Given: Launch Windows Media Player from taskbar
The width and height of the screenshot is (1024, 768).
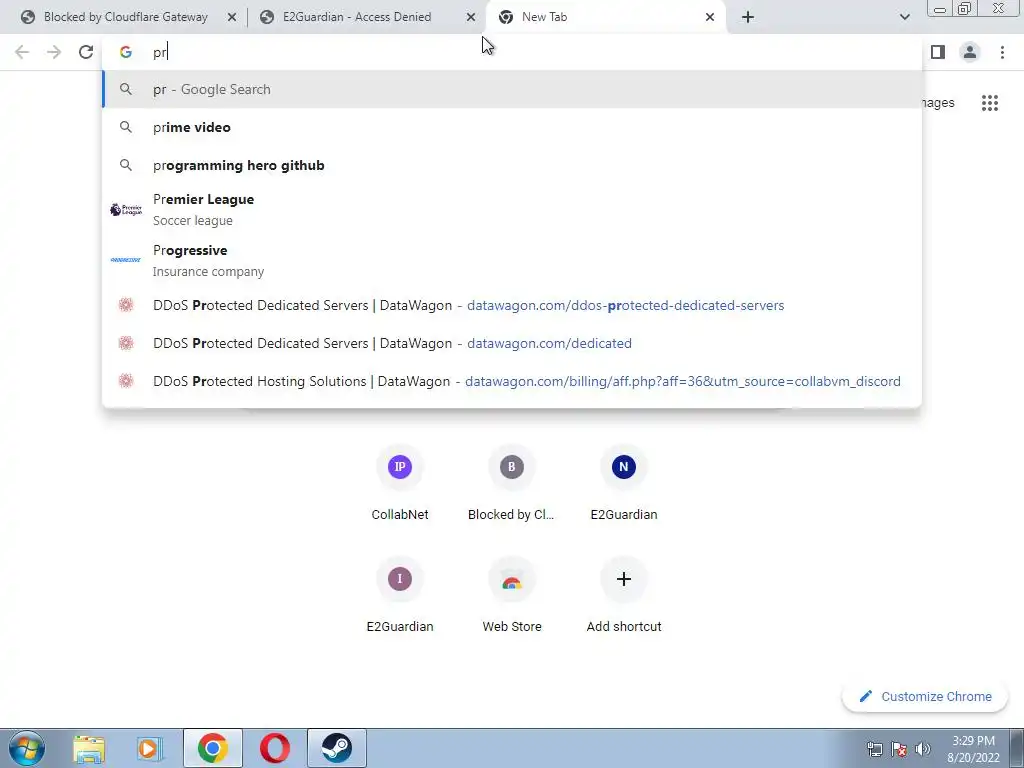Looking at the screenshot, I should click(x=150, y=748).
